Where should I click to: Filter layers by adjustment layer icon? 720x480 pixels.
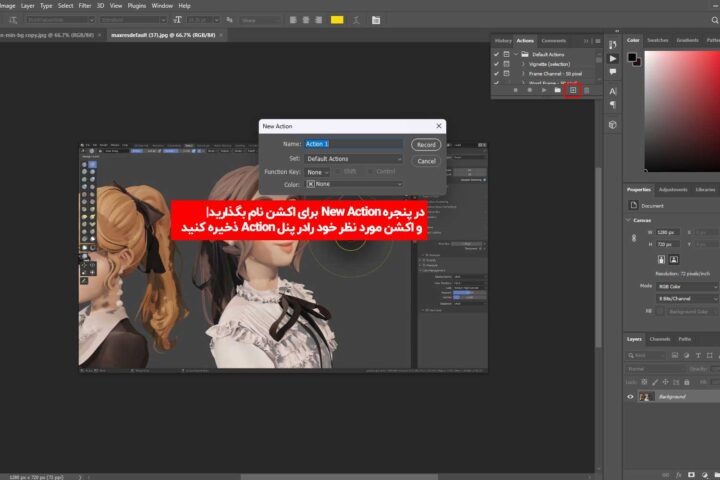click(x=686, y=356)
